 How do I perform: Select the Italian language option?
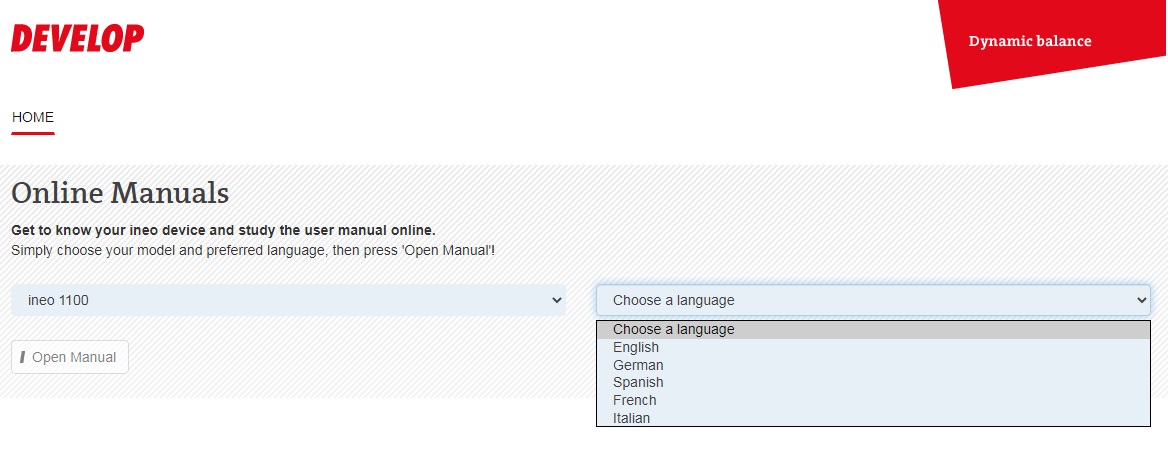[631, 418]
